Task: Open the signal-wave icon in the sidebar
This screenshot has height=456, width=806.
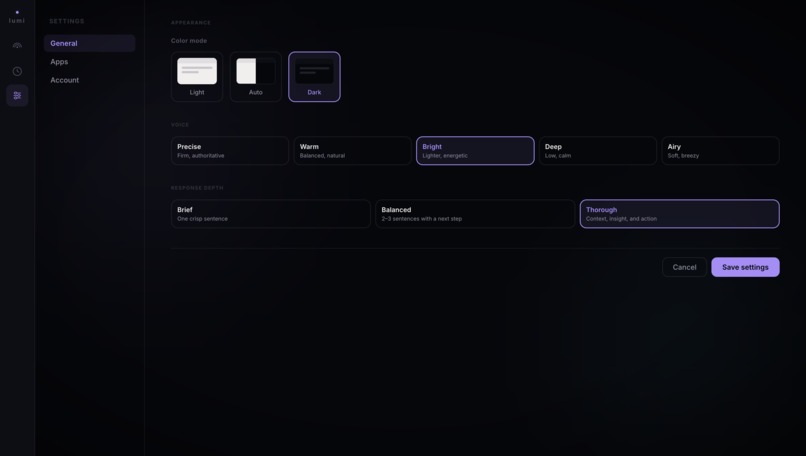Action: coord(17,45)
